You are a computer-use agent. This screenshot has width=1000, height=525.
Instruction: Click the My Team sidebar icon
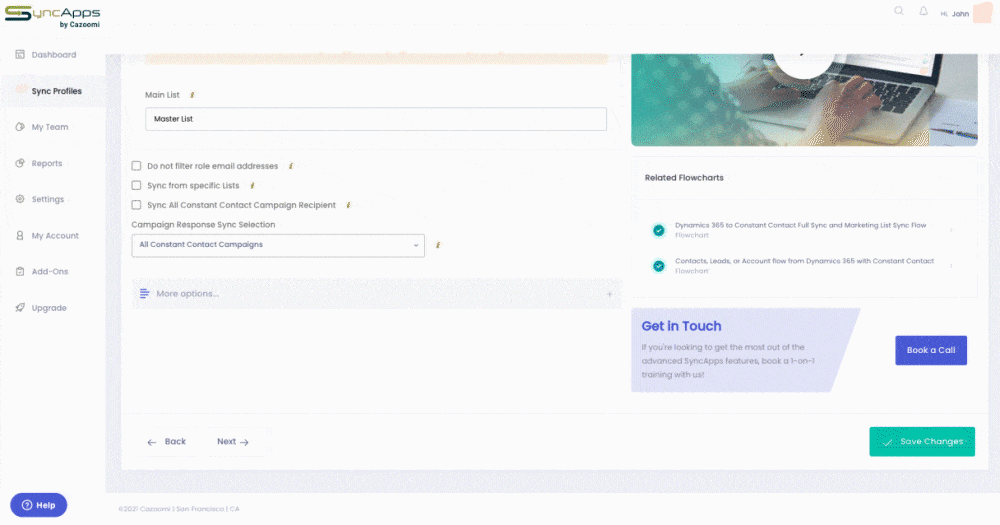pyautogui.click(x=20, y=127)
